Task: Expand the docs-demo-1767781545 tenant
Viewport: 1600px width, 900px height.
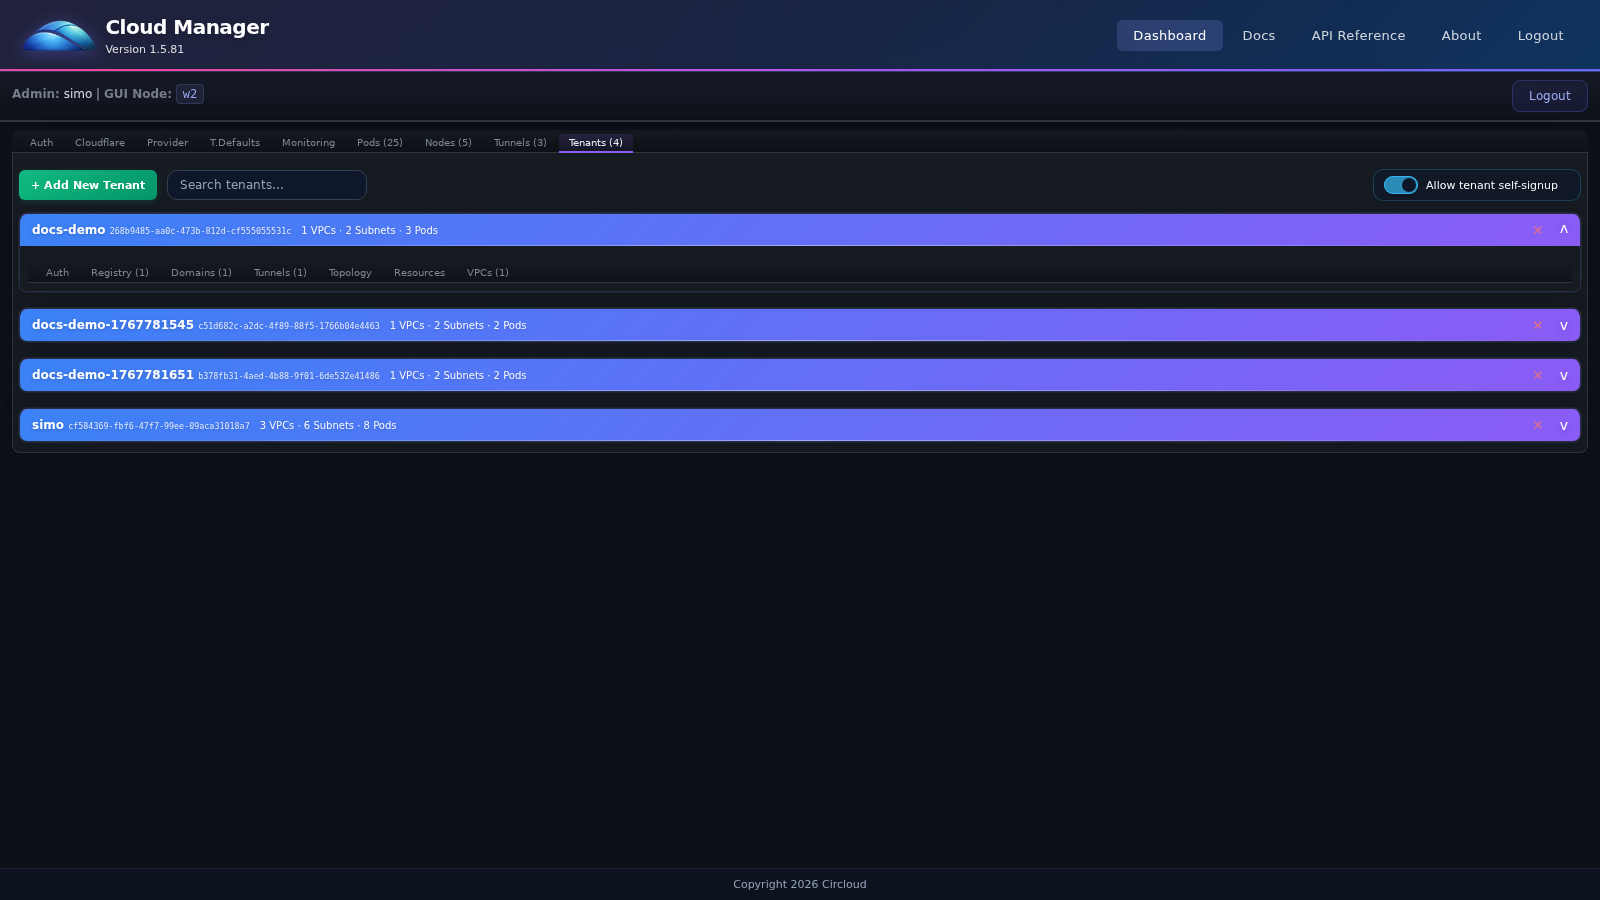Action: click(1563, 325)
